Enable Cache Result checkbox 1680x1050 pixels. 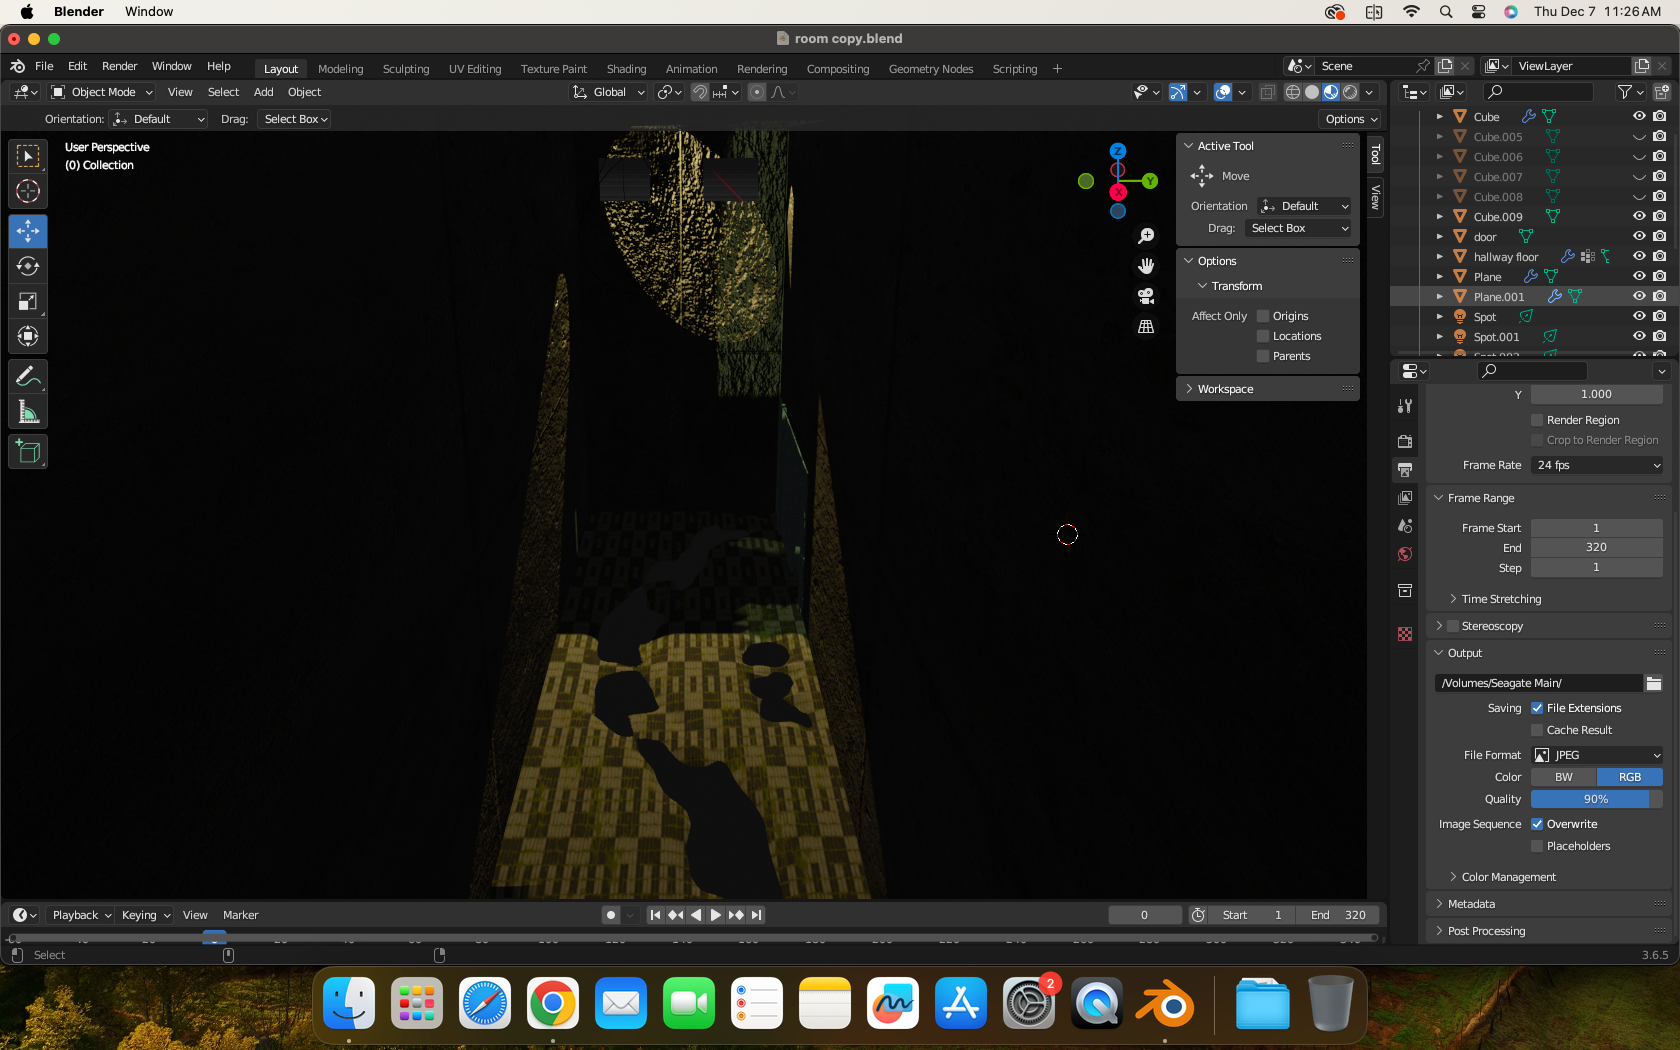tap(1537, 730)
